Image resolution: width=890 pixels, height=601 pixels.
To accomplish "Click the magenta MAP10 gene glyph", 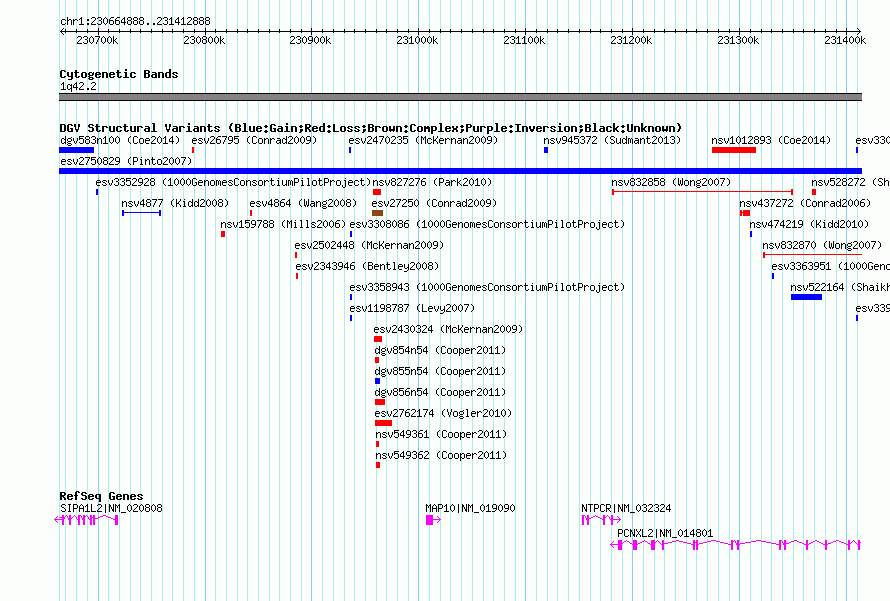I will 433,520.
